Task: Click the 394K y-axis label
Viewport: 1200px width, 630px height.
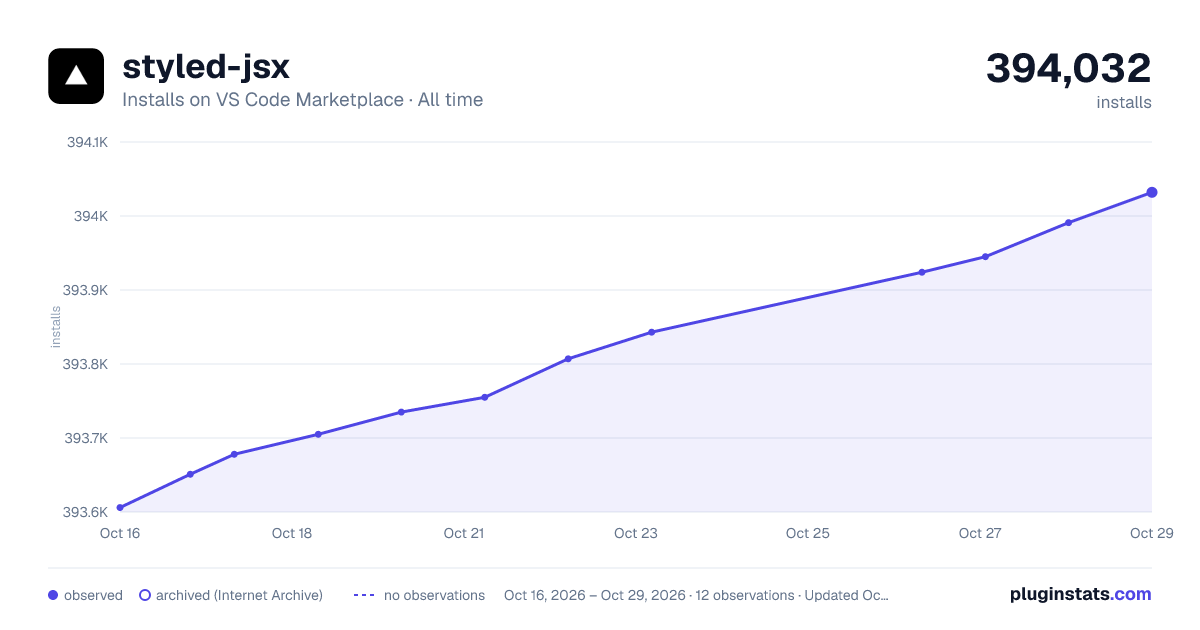Action: 92,216
